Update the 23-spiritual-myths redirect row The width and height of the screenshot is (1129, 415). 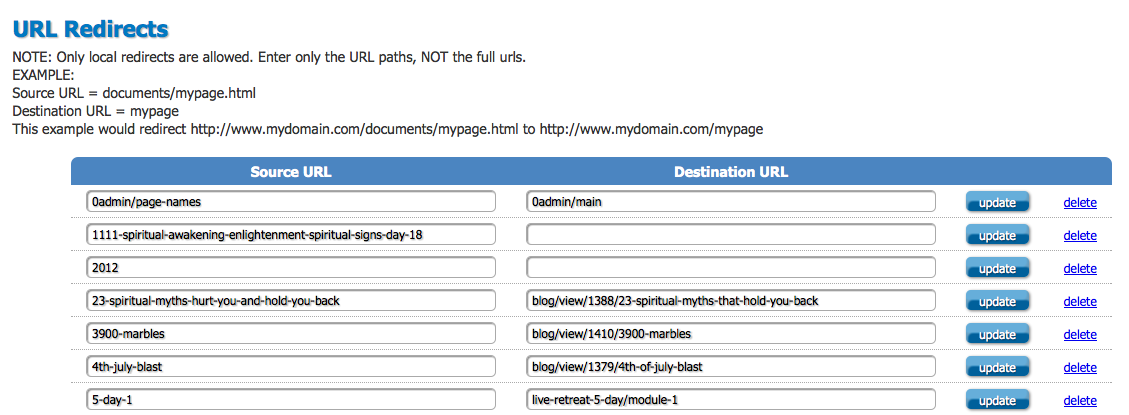[x=997, y=302]
